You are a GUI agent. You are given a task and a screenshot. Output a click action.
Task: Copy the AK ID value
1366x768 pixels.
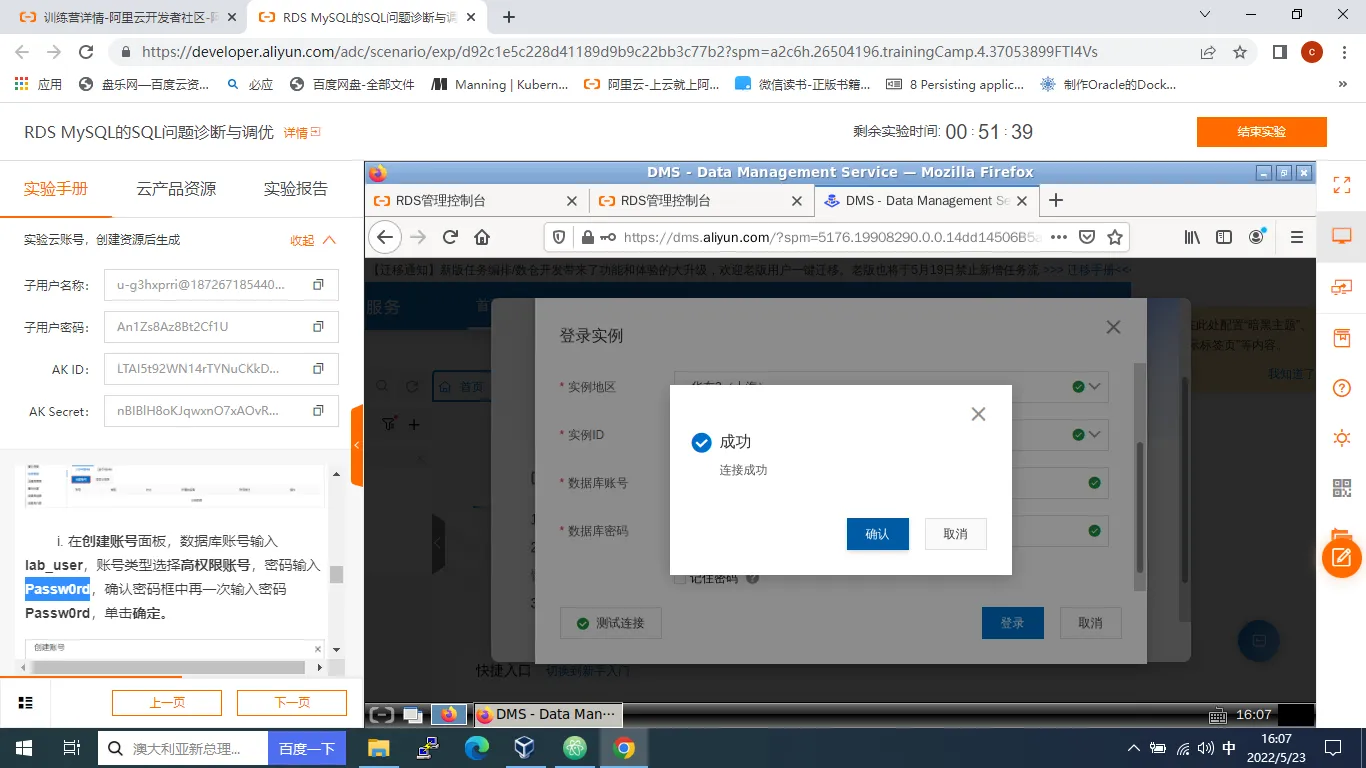[x=318, y=369]
